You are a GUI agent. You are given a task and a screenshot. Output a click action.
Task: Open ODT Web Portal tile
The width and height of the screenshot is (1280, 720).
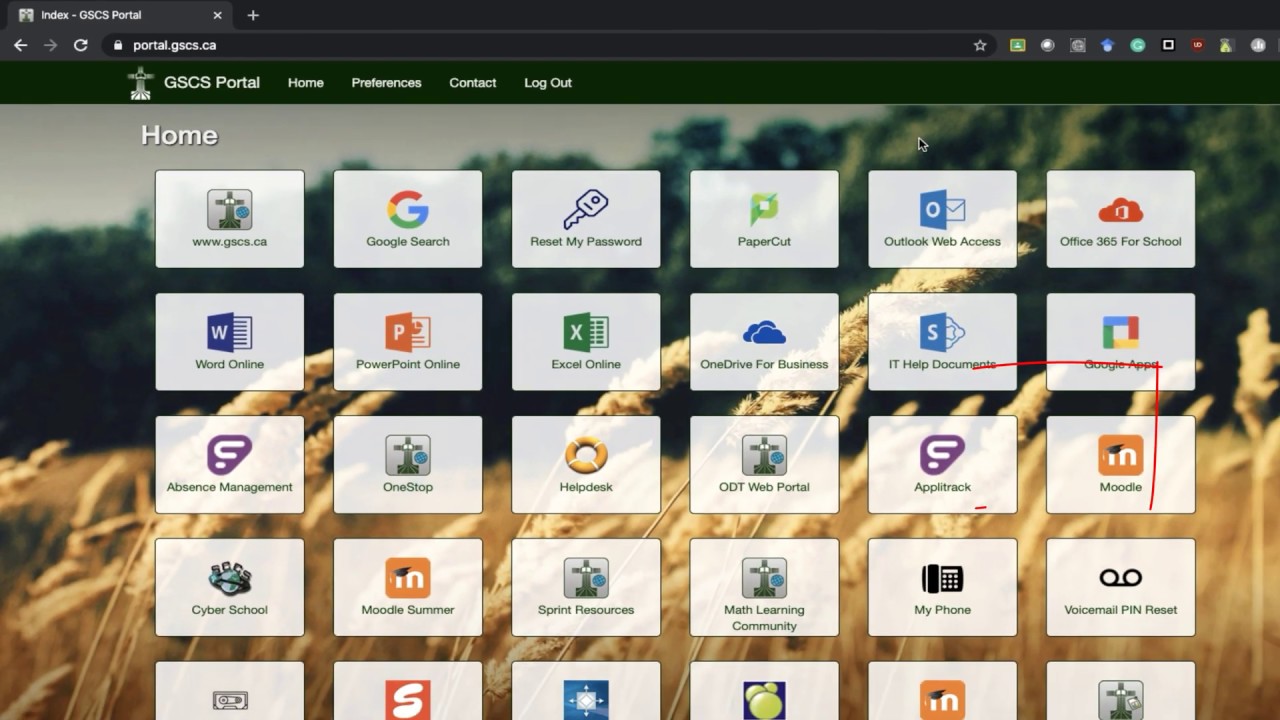764,465
